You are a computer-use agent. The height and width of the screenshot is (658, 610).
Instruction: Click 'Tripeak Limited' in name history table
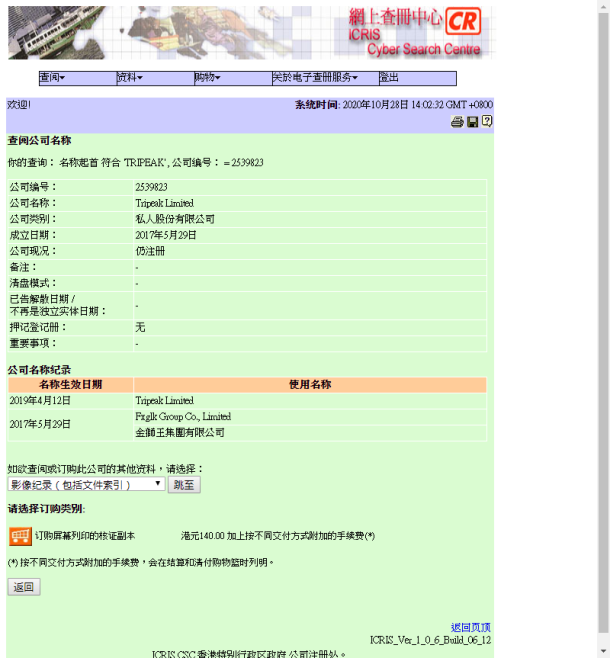point(164,401)
